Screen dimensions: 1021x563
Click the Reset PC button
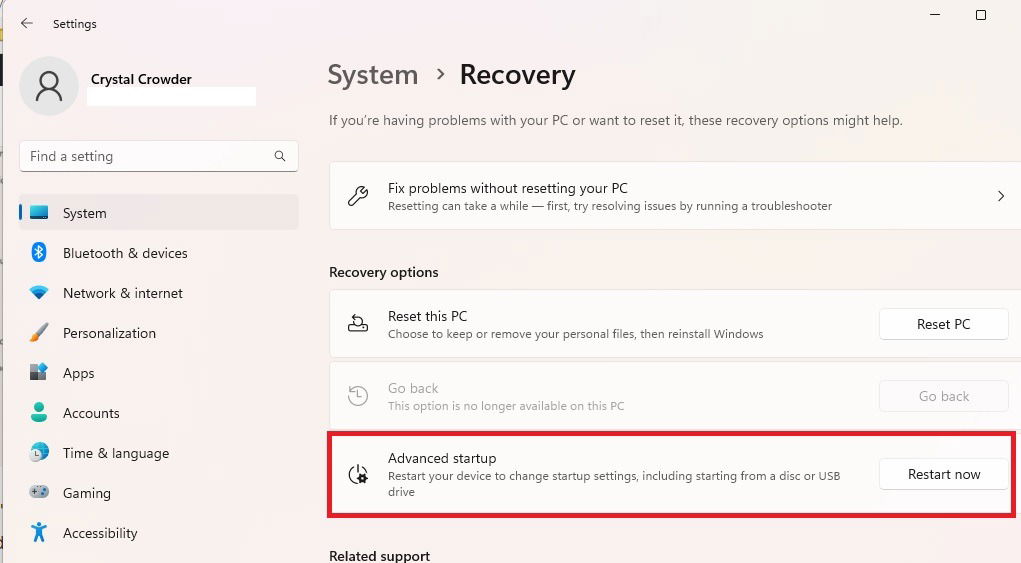944,324
